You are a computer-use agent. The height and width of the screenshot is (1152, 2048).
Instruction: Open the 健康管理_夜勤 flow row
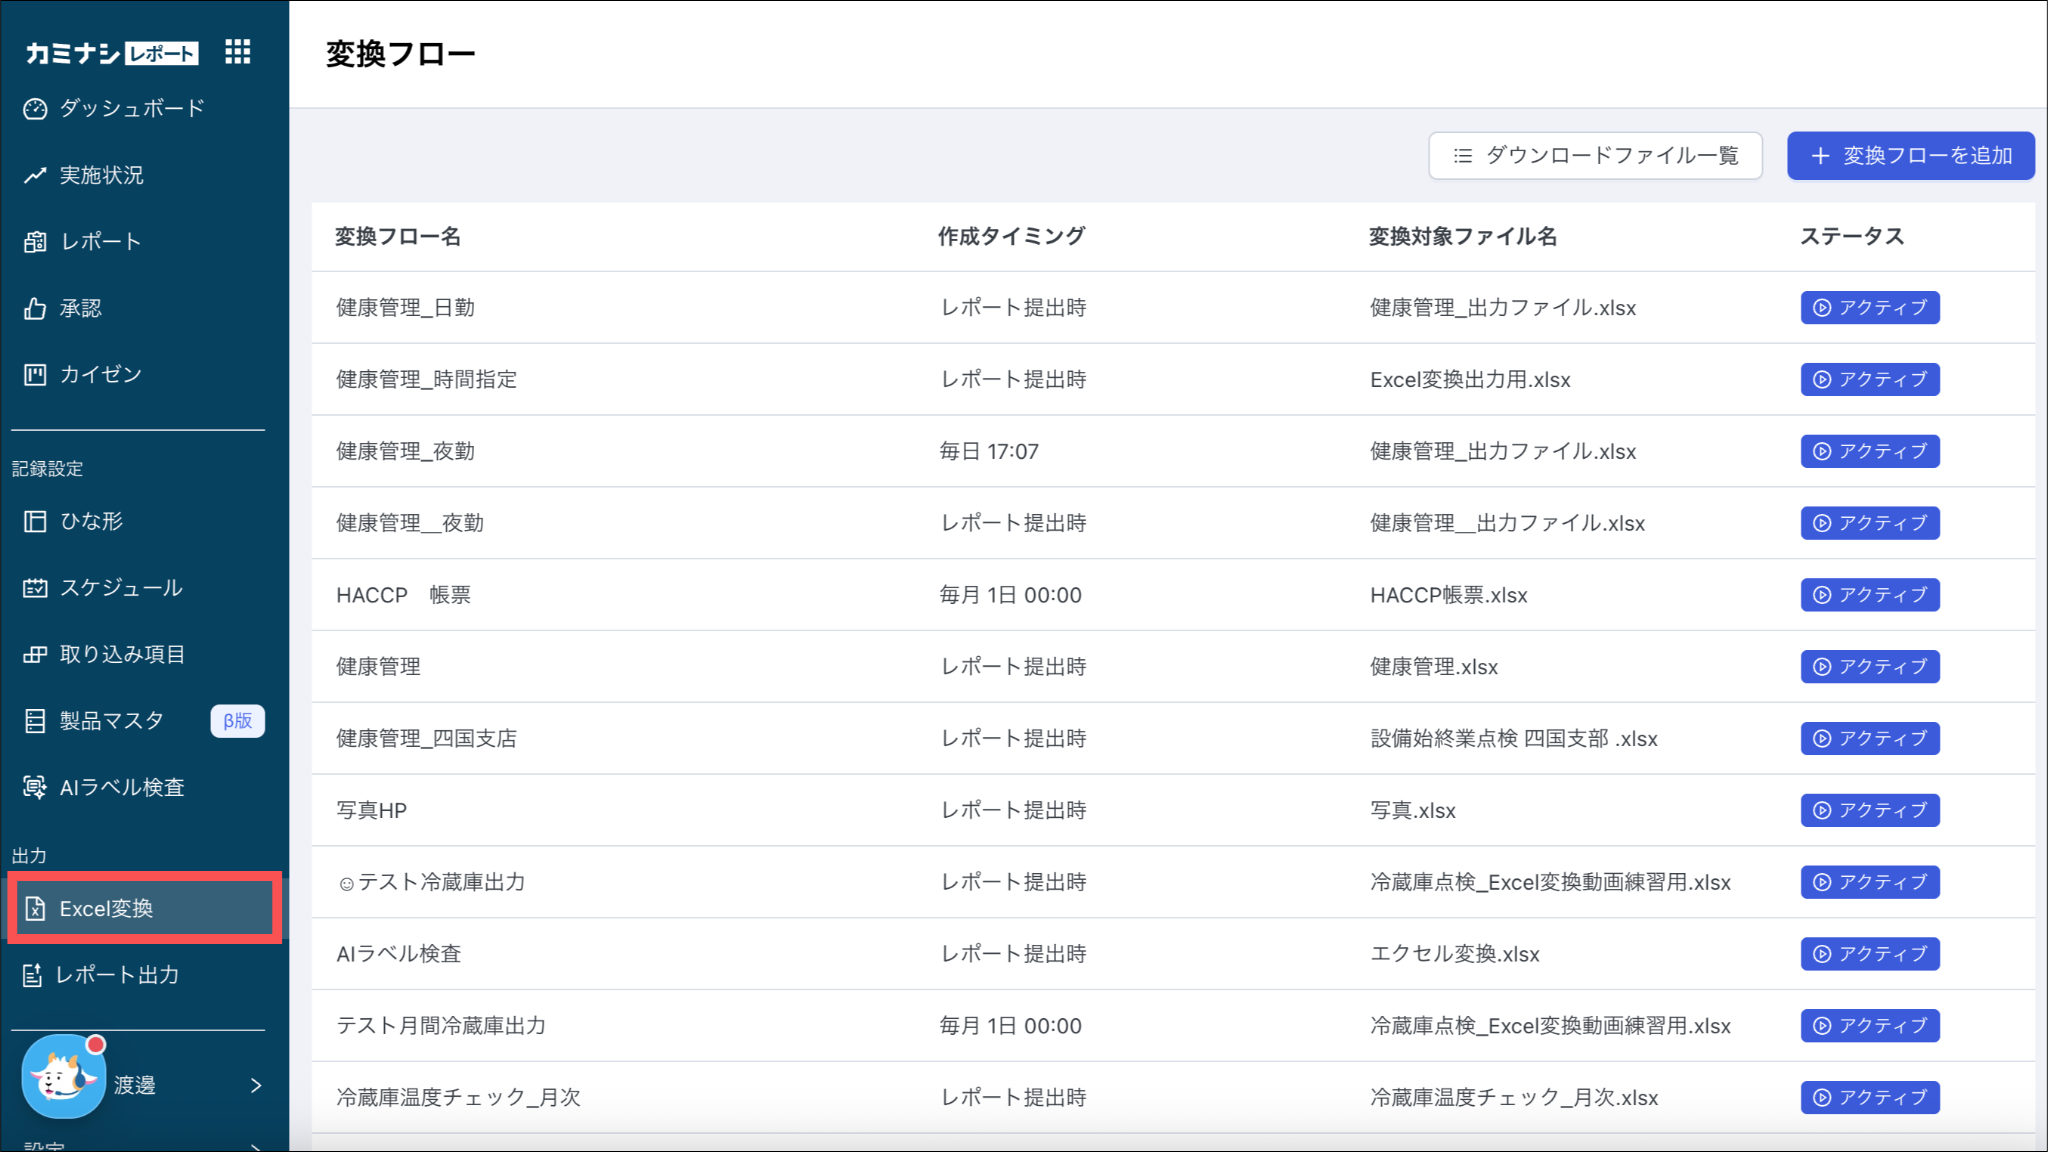point(405,451)
